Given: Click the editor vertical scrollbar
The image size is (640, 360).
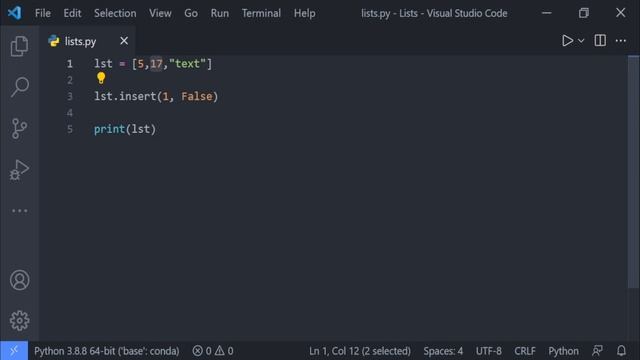Looking at the screenshot, I should [x=633, y=171].
